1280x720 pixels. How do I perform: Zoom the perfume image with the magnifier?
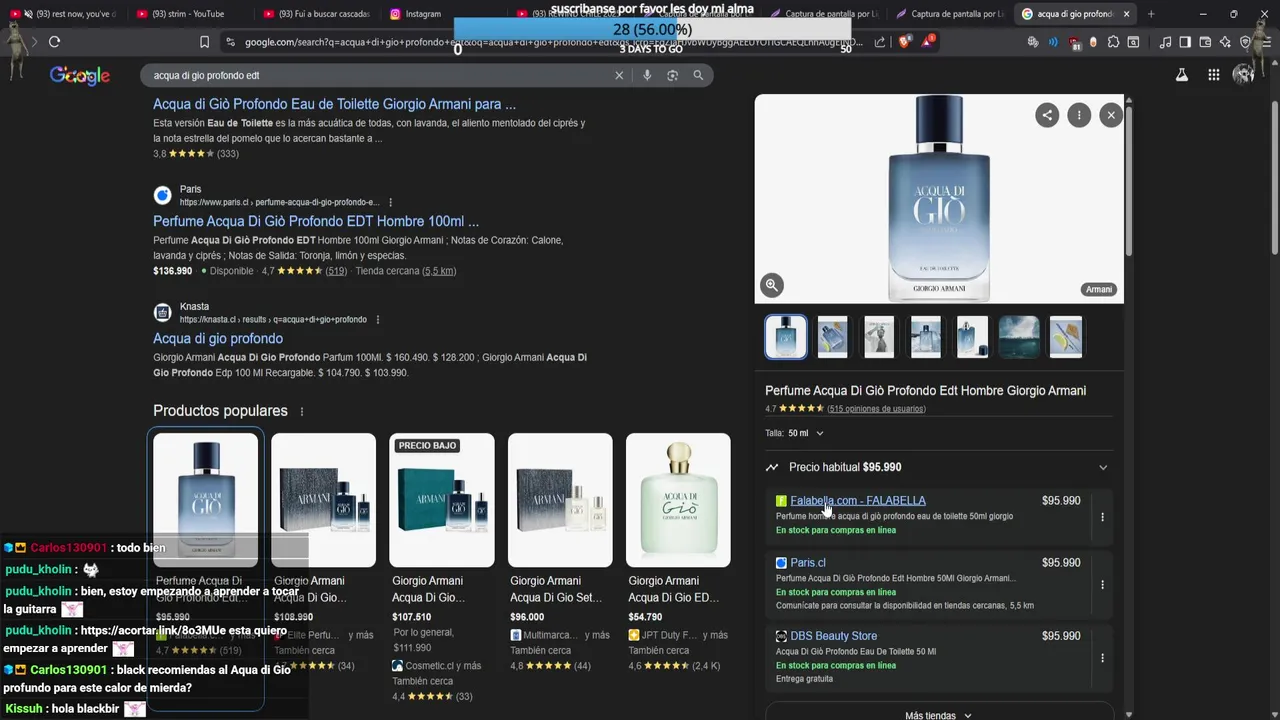coord(772,285)
